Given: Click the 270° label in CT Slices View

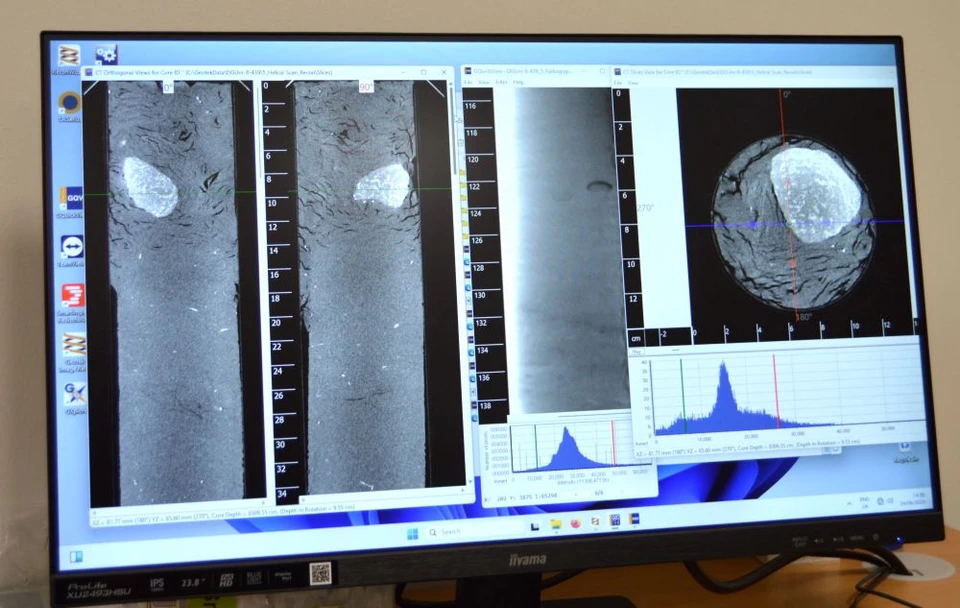Looking at the screenshot, I should point(645,208).
